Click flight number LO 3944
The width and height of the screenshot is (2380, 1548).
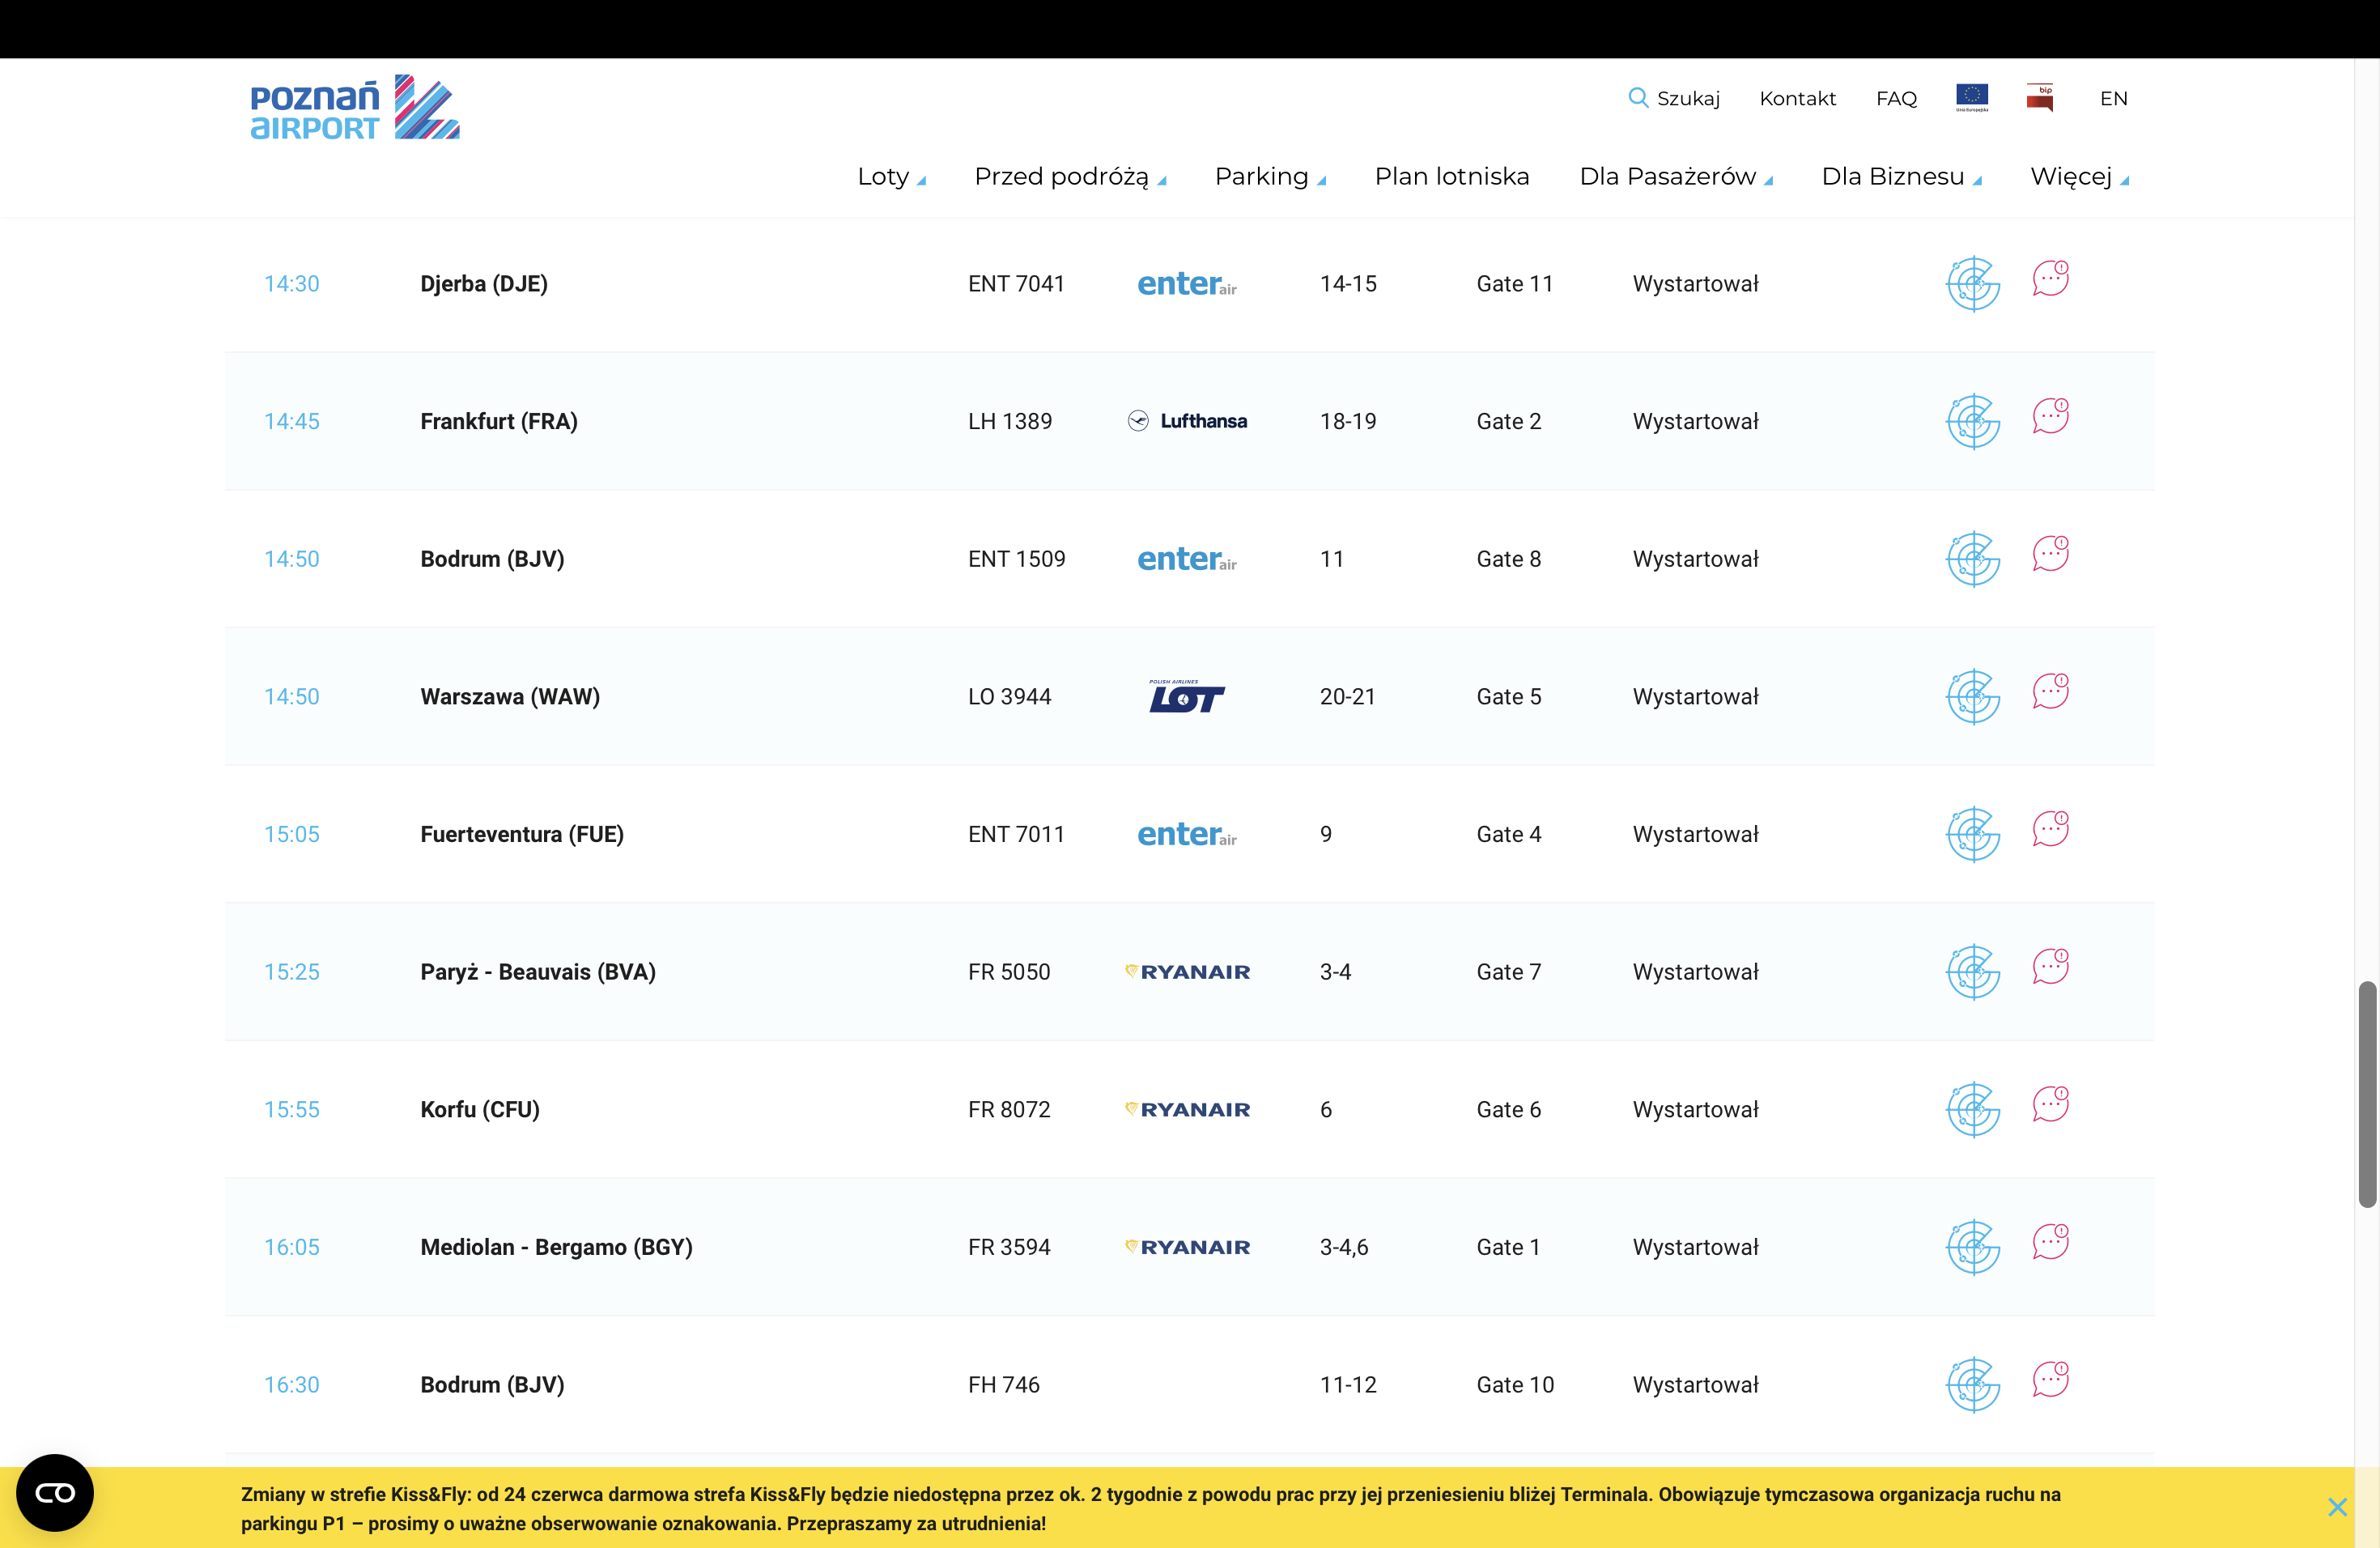tap(1010, 697)
